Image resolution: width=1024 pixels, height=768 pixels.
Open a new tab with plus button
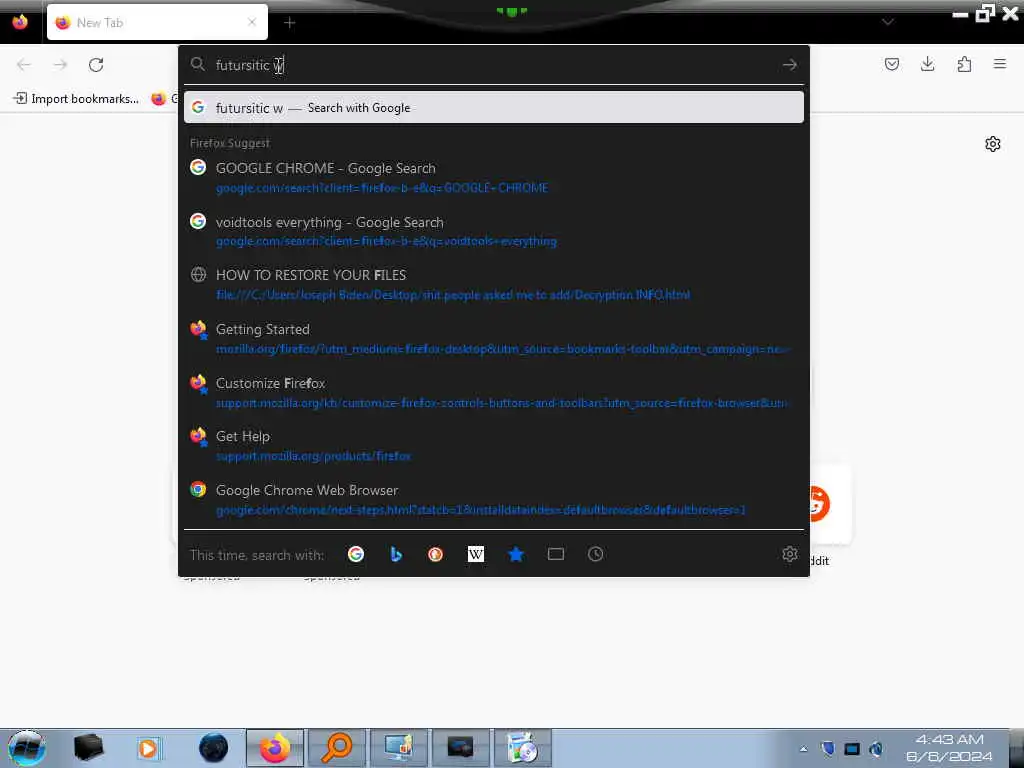coord(290,23)
